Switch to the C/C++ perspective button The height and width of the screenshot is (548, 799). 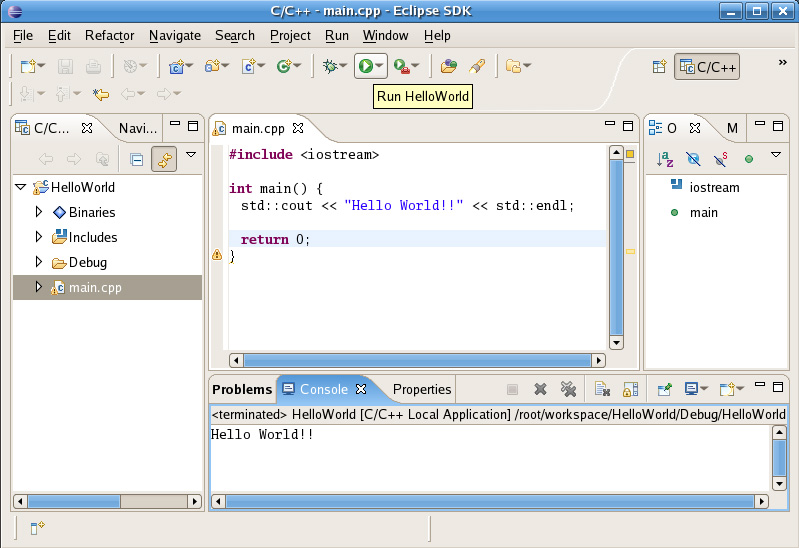(707, 67)
